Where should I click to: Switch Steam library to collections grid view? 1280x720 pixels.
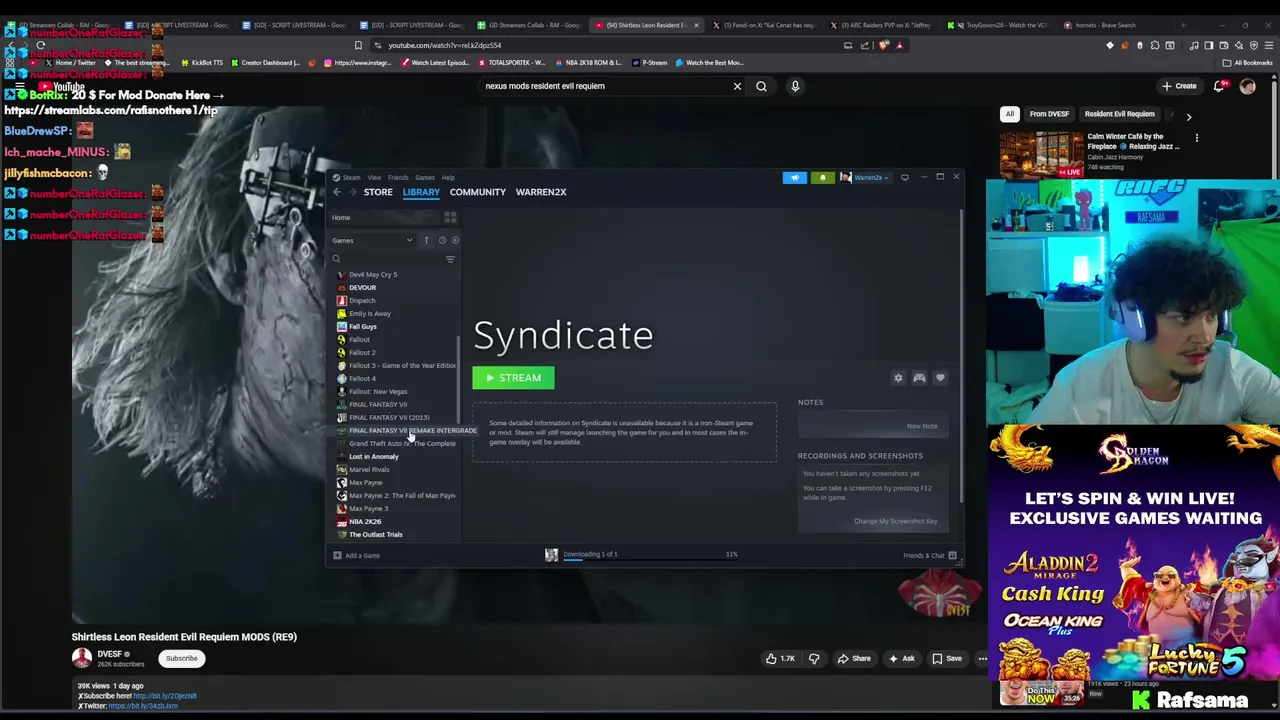click(450, 217)
